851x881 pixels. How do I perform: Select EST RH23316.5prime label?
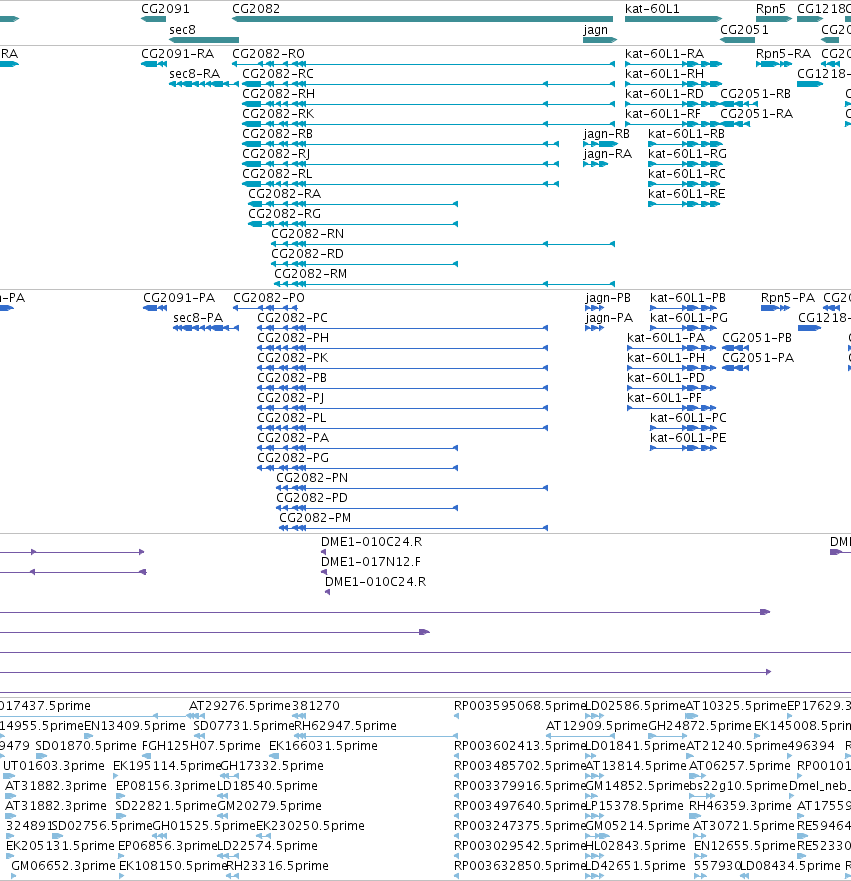coord(277,865)
